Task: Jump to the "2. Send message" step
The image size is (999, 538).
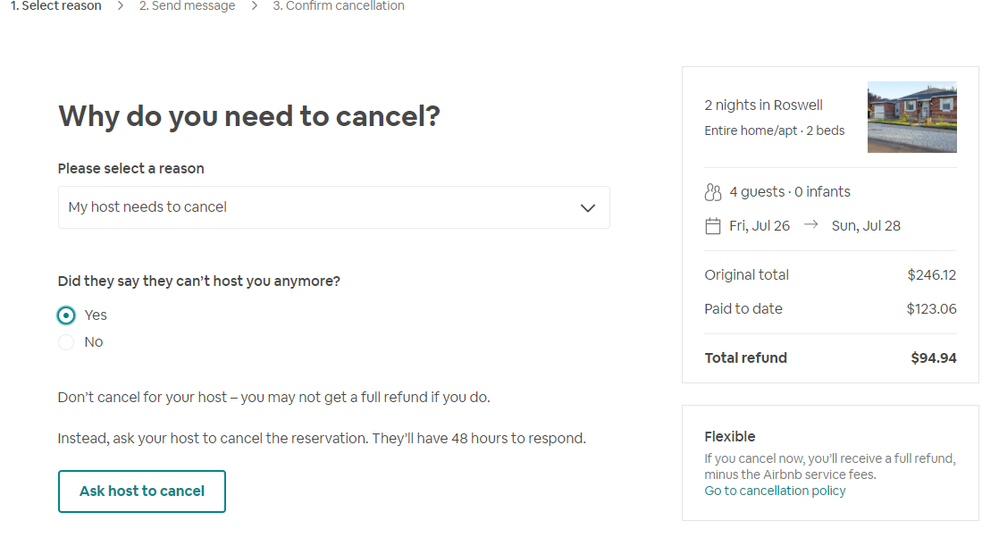Action: coord(187,6)
